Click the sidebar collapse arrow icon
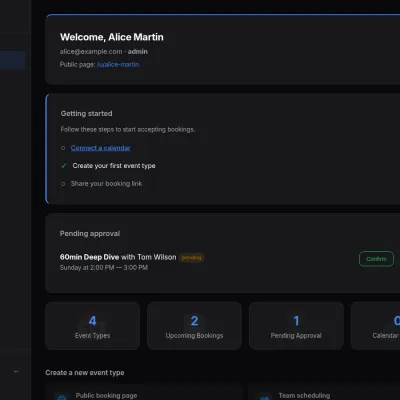The image size is (400, 400). click(x=16, y=371)
